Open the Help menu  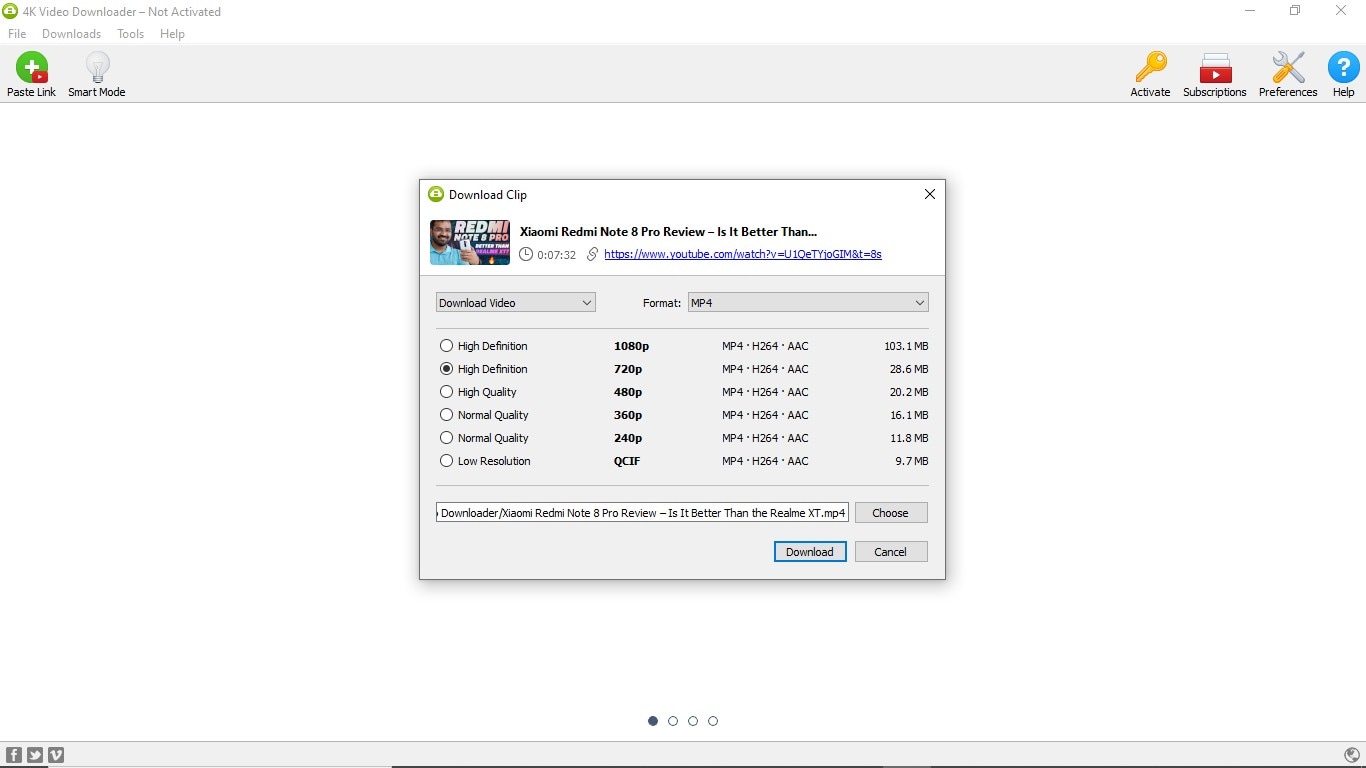[172, 34]
